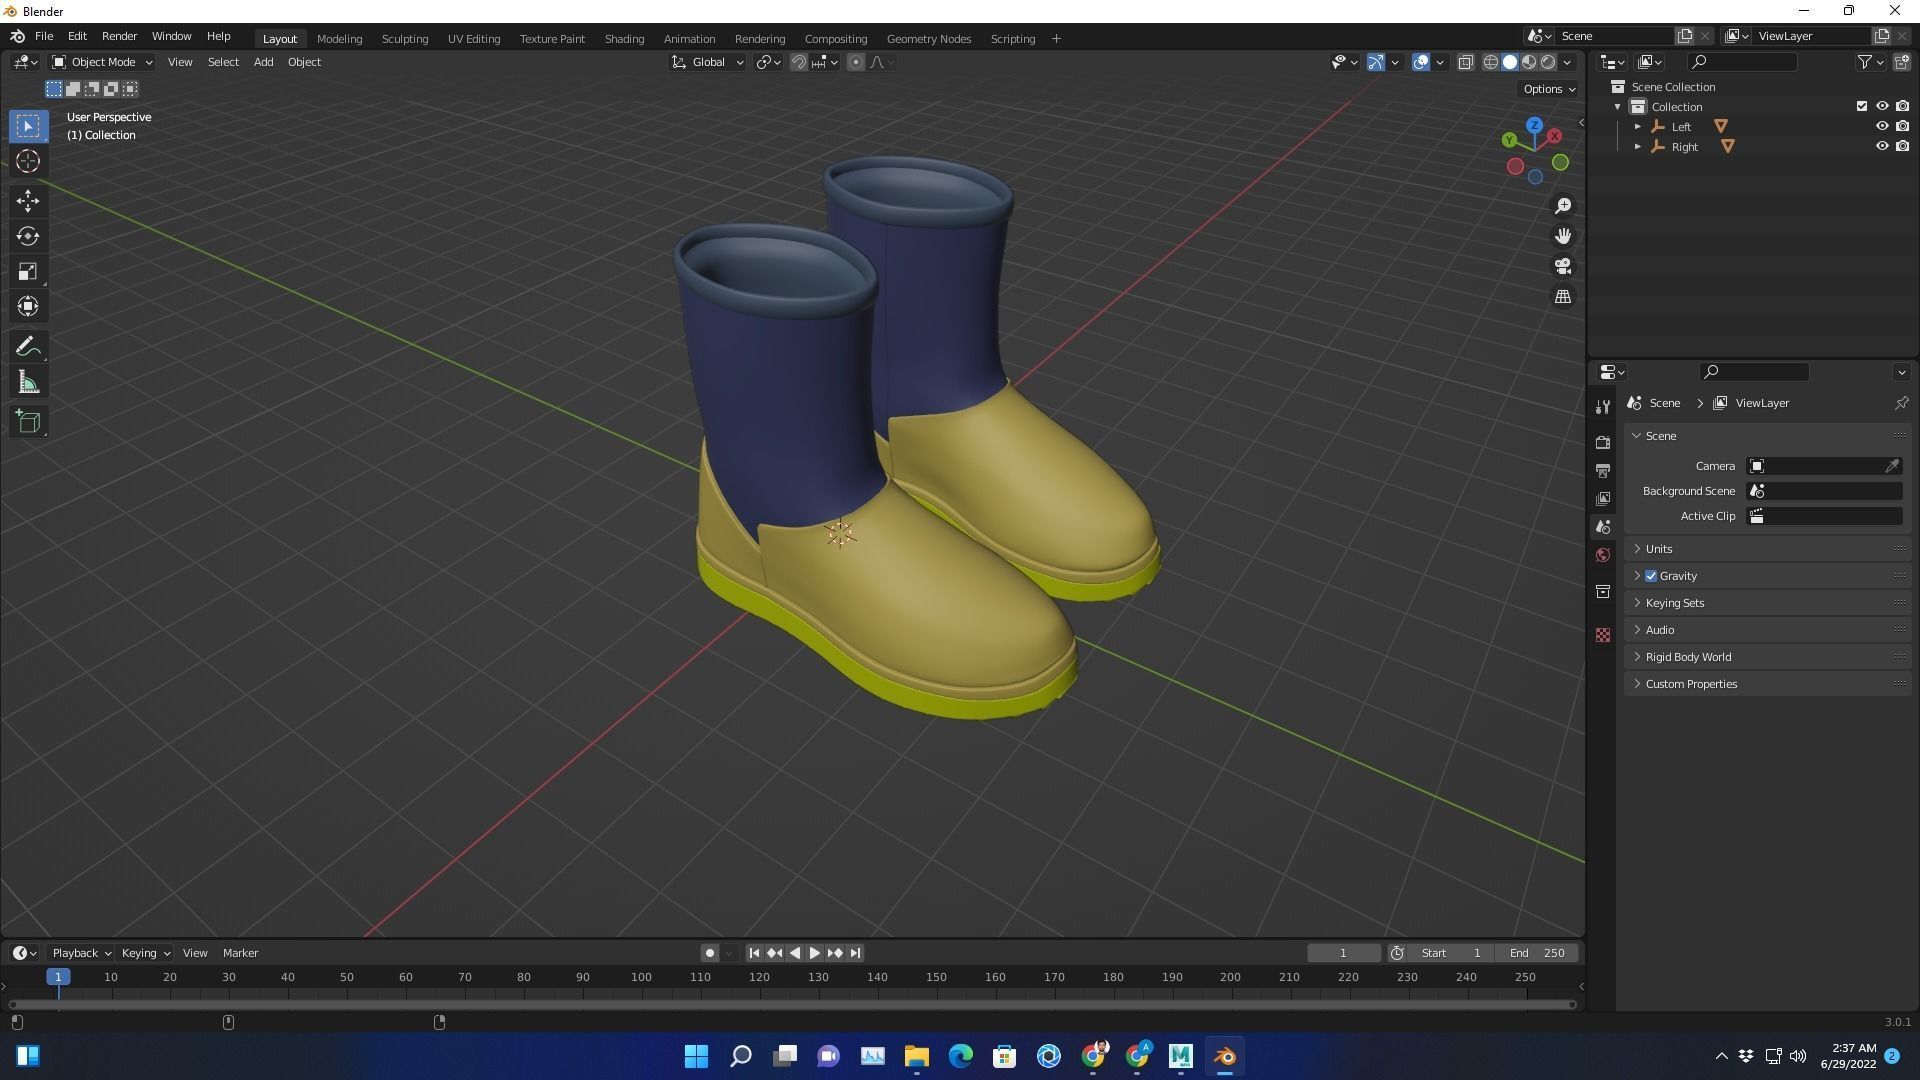
Task: Open the World properties tab
Action: click(1603, 555)
